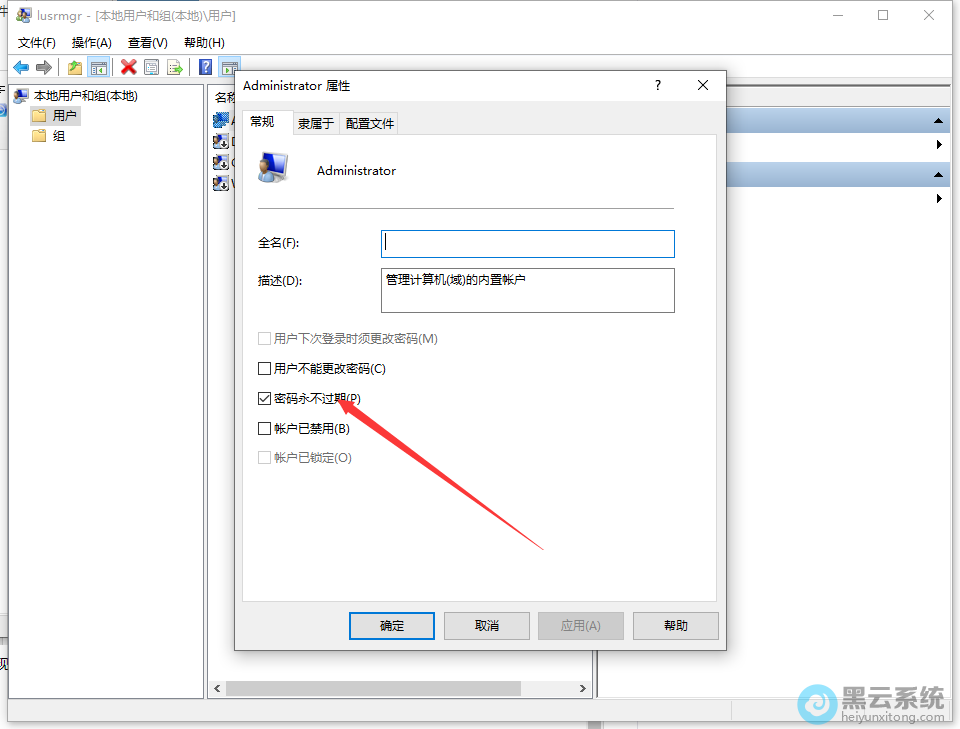Enable 帐户已禁用(B) checkbox
This screenshot has width=960, height=729.
(x=264, y=428)
